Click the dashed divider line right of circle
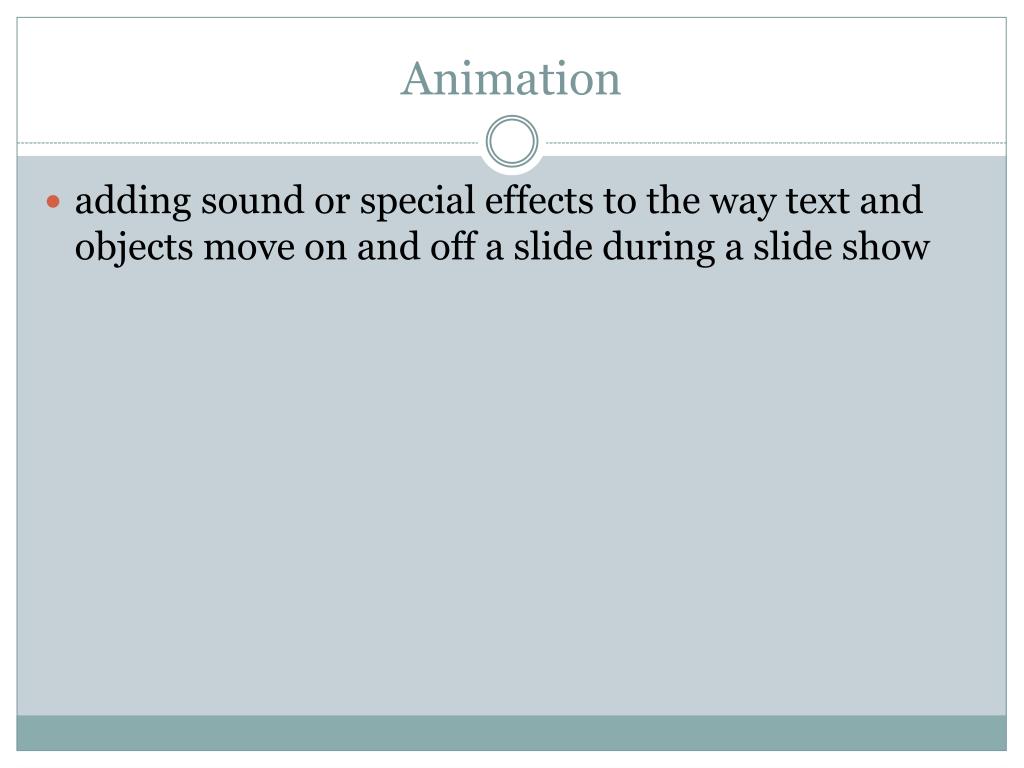Screen dimensions: 1024x768 pos(776,142)
